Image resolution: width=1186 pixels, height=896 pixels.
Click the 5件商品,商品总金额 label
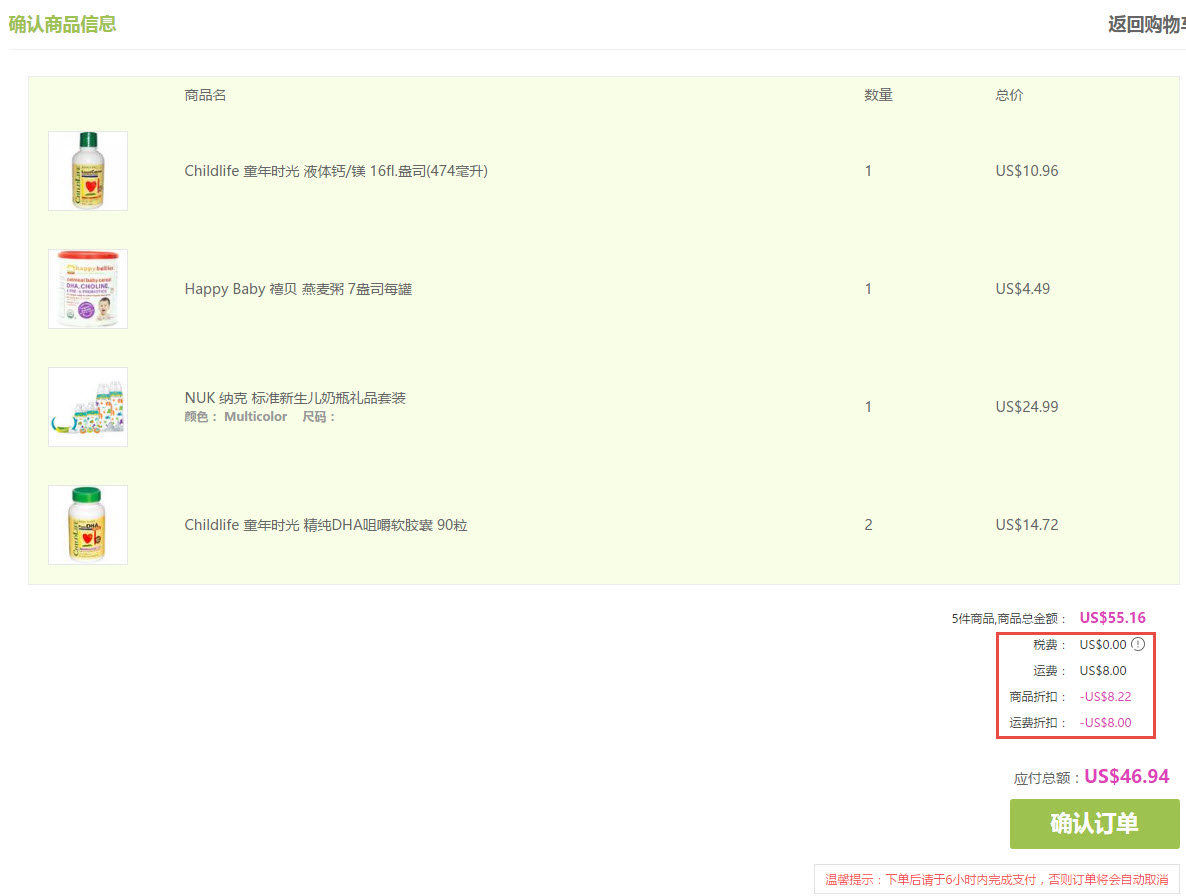[1008, 619]
